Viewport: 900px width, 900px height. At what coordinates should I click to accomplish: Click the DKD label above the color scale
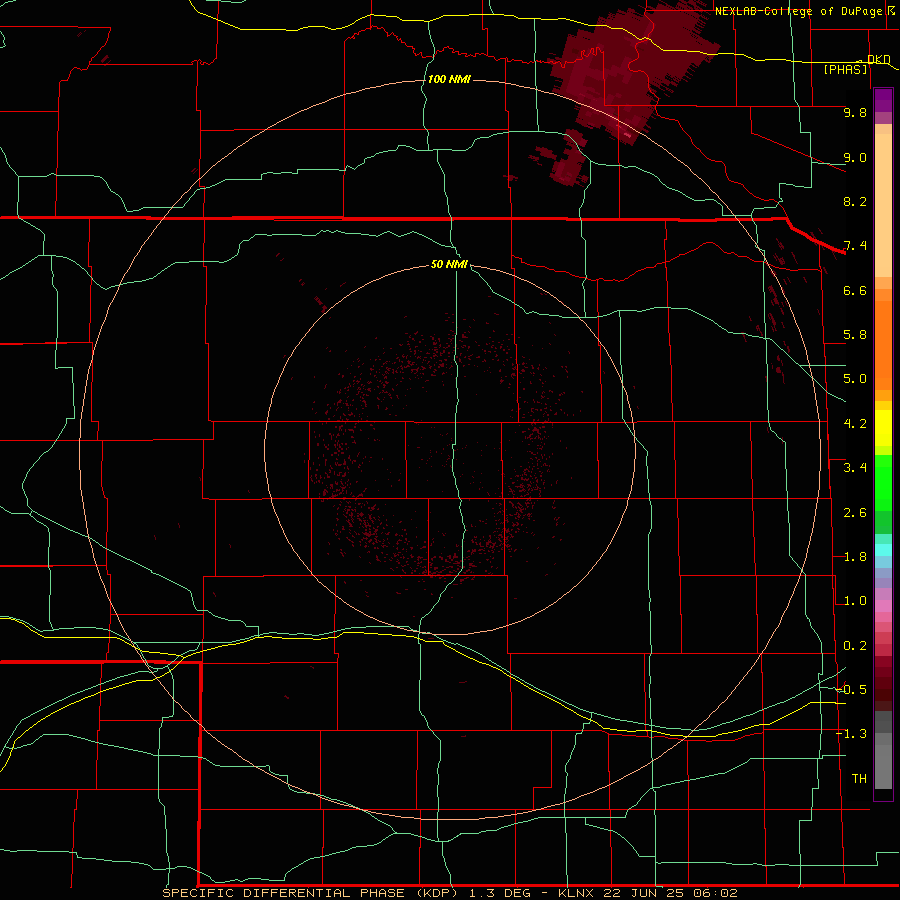878,59
